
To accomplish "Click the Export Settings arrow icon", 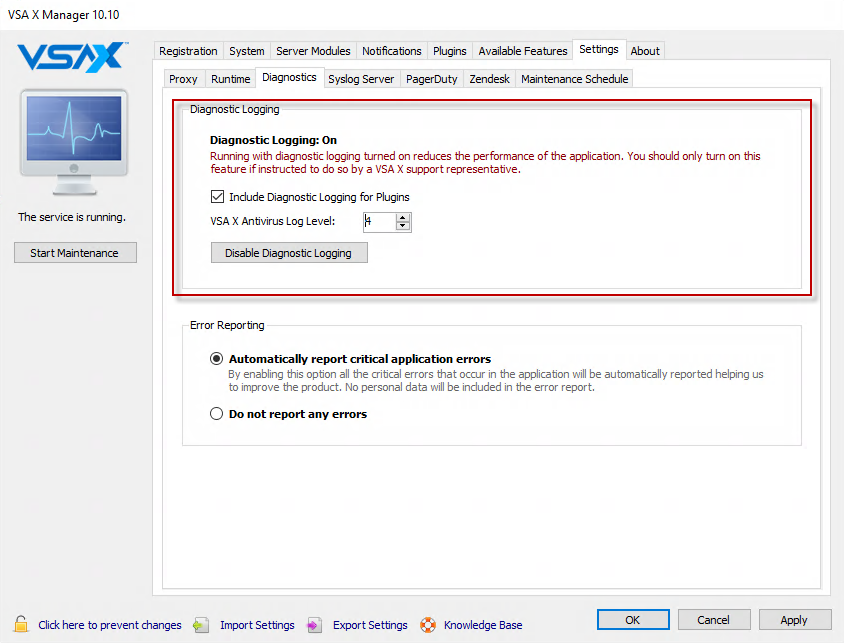I will 314,625.
